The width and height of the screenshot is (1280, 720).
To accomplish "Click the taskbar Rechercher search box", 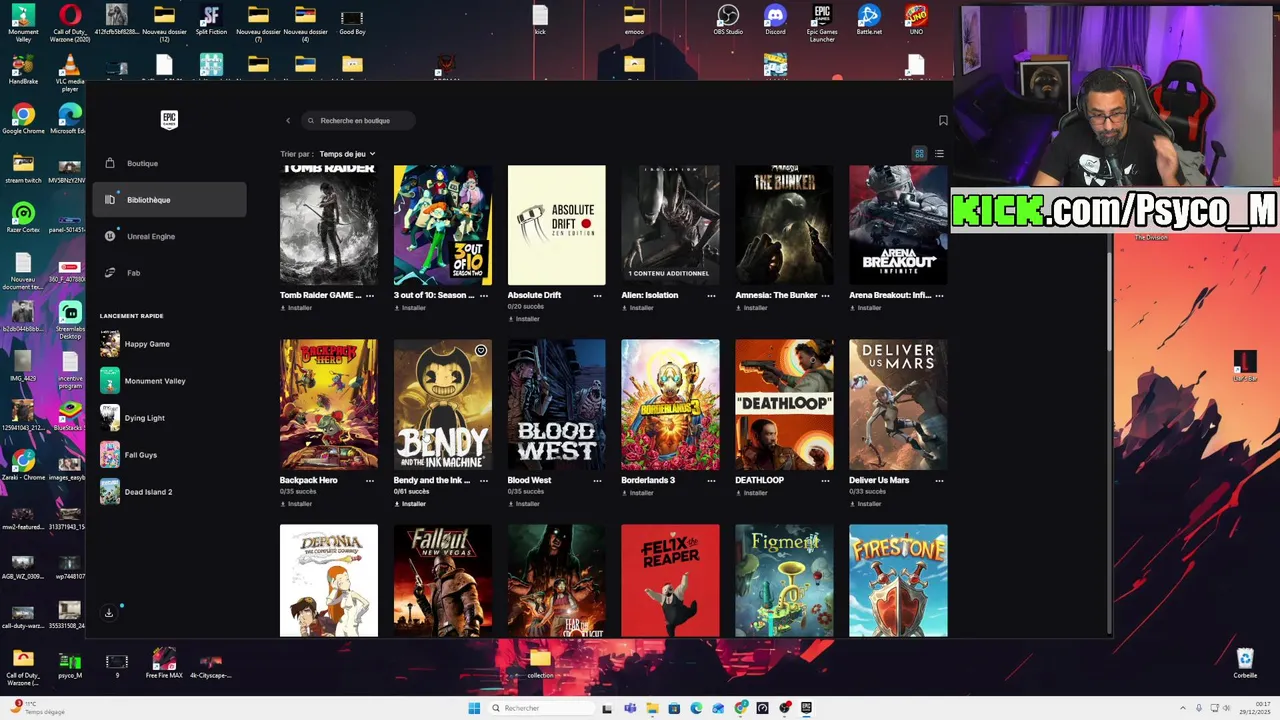I will [541, 708].
